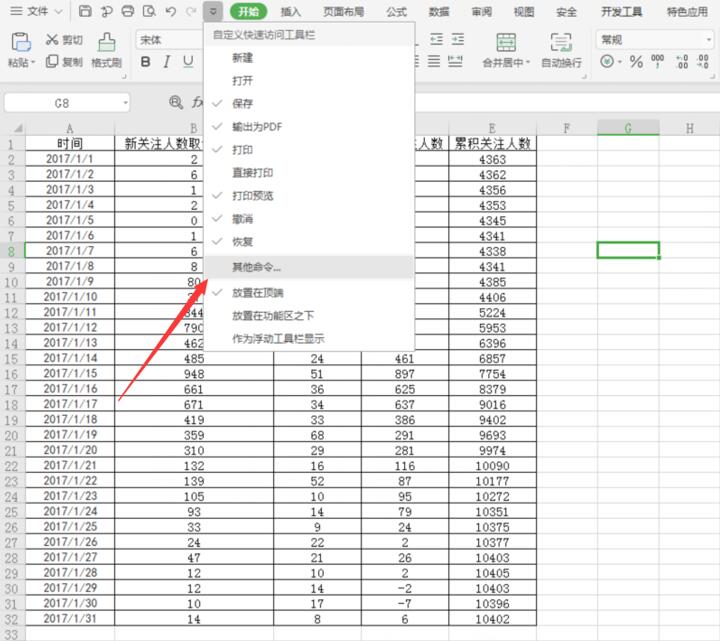This screenshot has height=641, width=720.
Task: Switch to the 审阅 ribbon tab
Action: tap(481, 11)
